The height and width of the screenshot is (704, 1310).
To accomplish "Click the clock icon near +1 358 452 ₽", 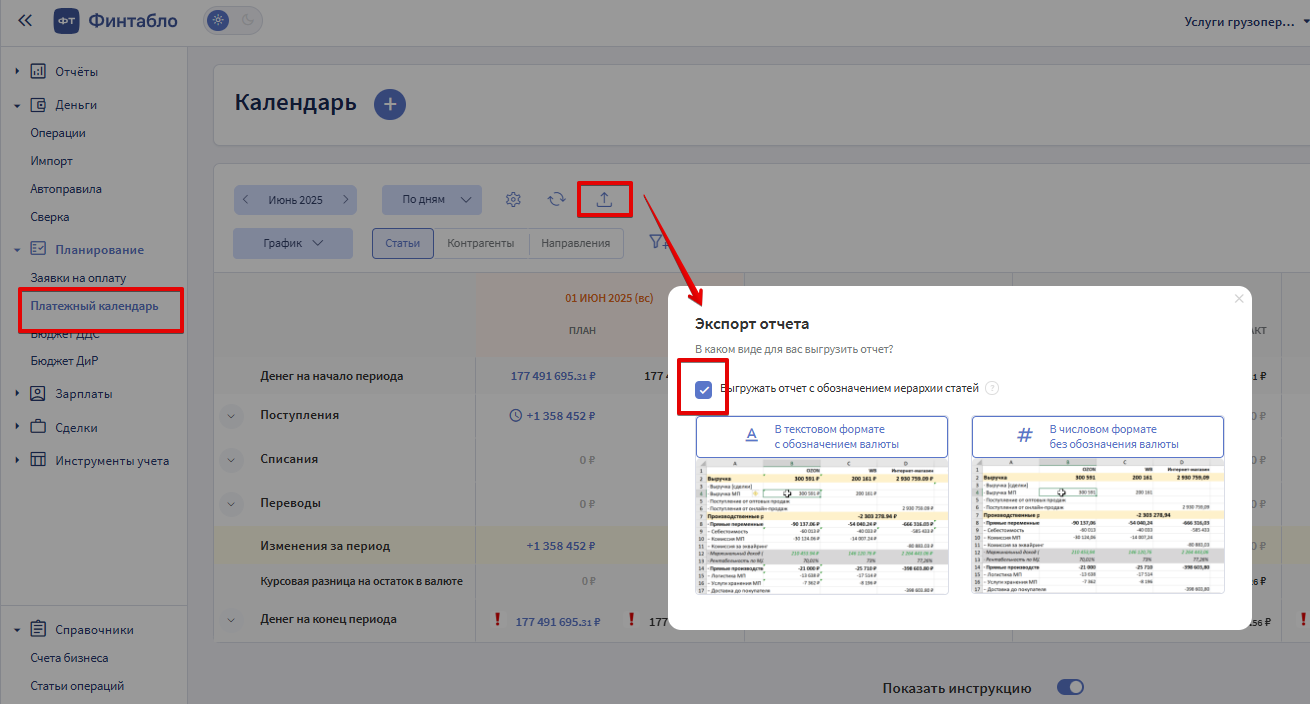I will click(x=515, y=415).
